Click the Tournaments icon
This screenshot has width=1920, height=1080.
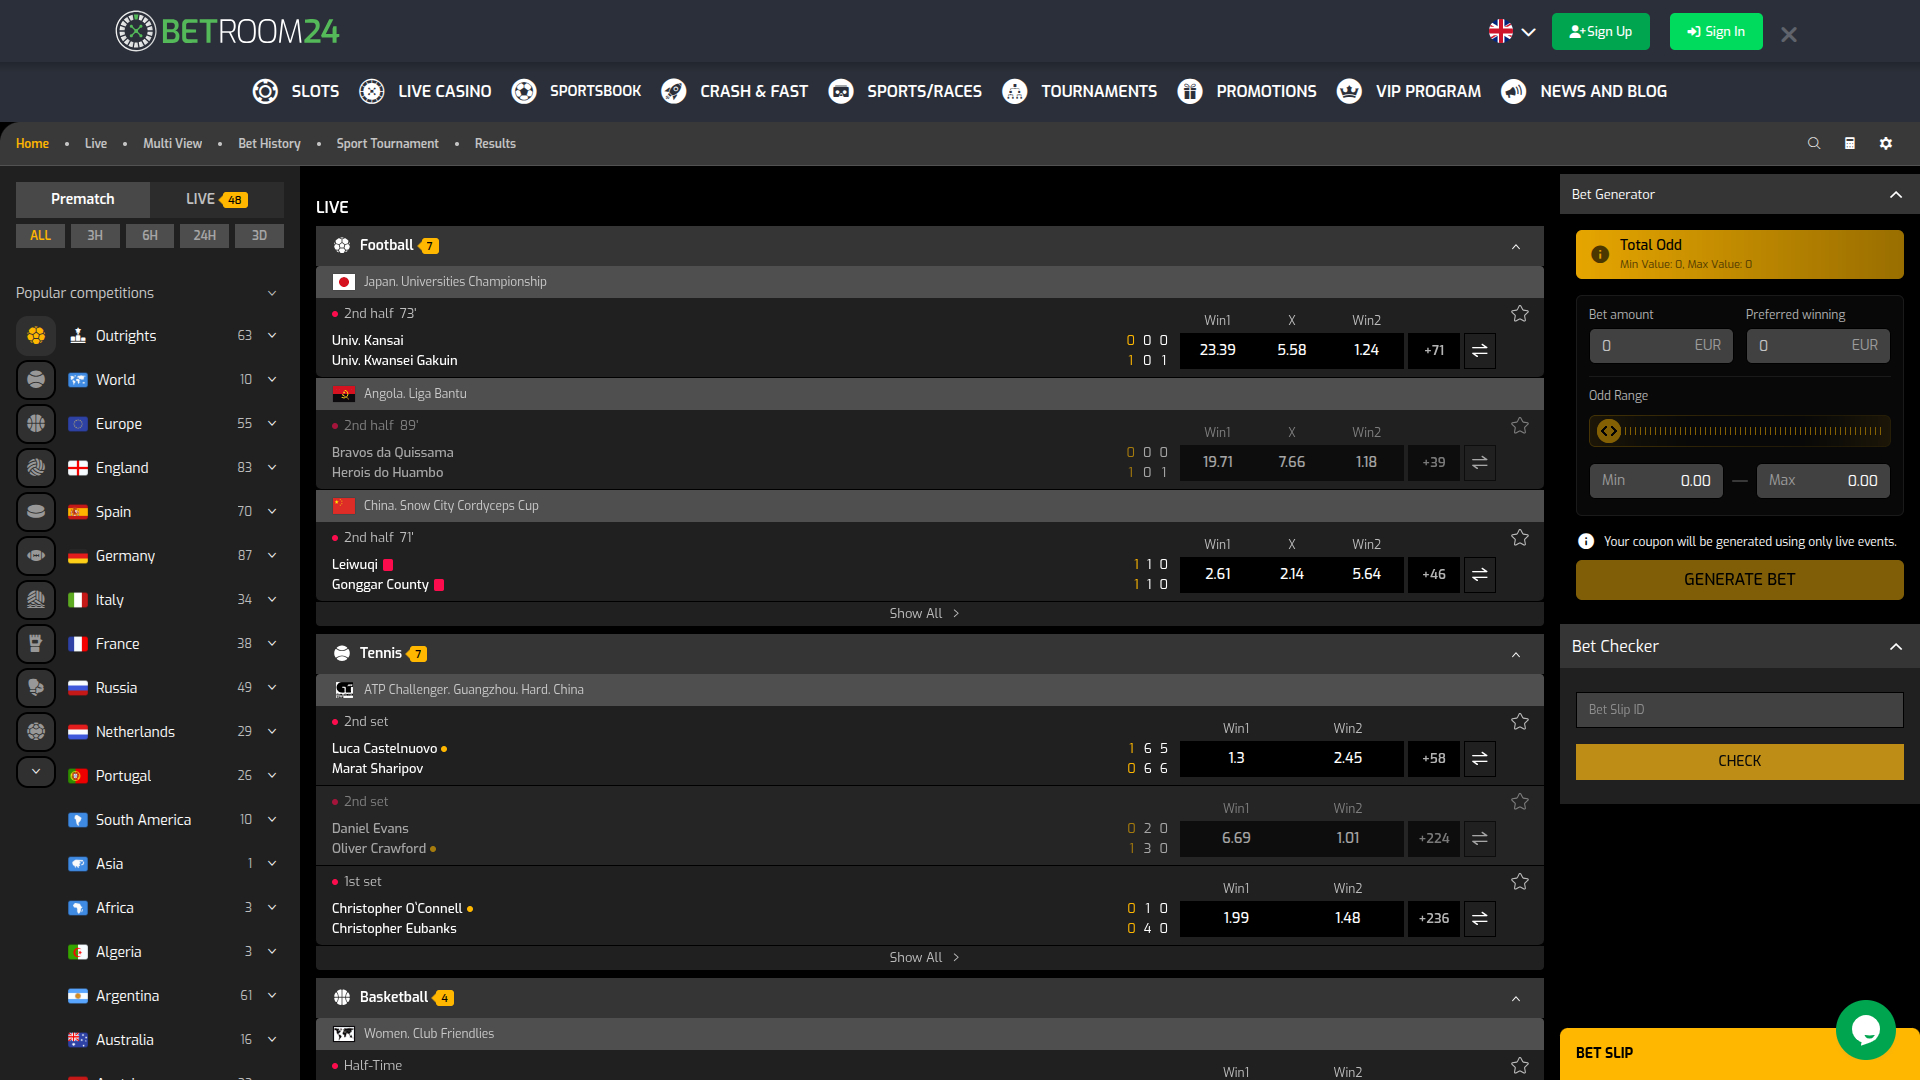[1014, 91]
